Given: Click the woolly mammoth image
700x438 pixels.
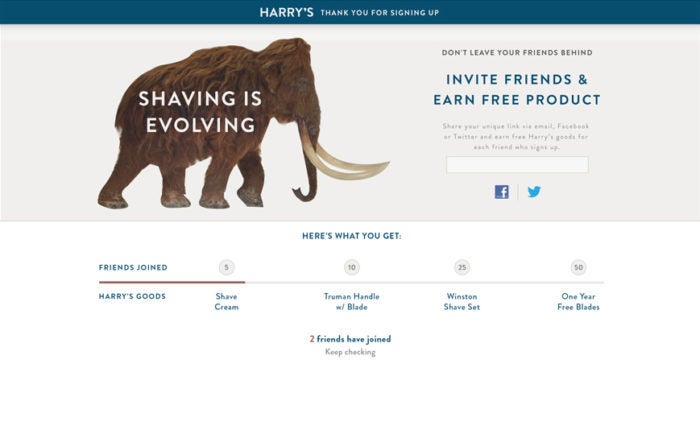Looking at the screenshot, I should pyautogui.click(x=243, y=124).
